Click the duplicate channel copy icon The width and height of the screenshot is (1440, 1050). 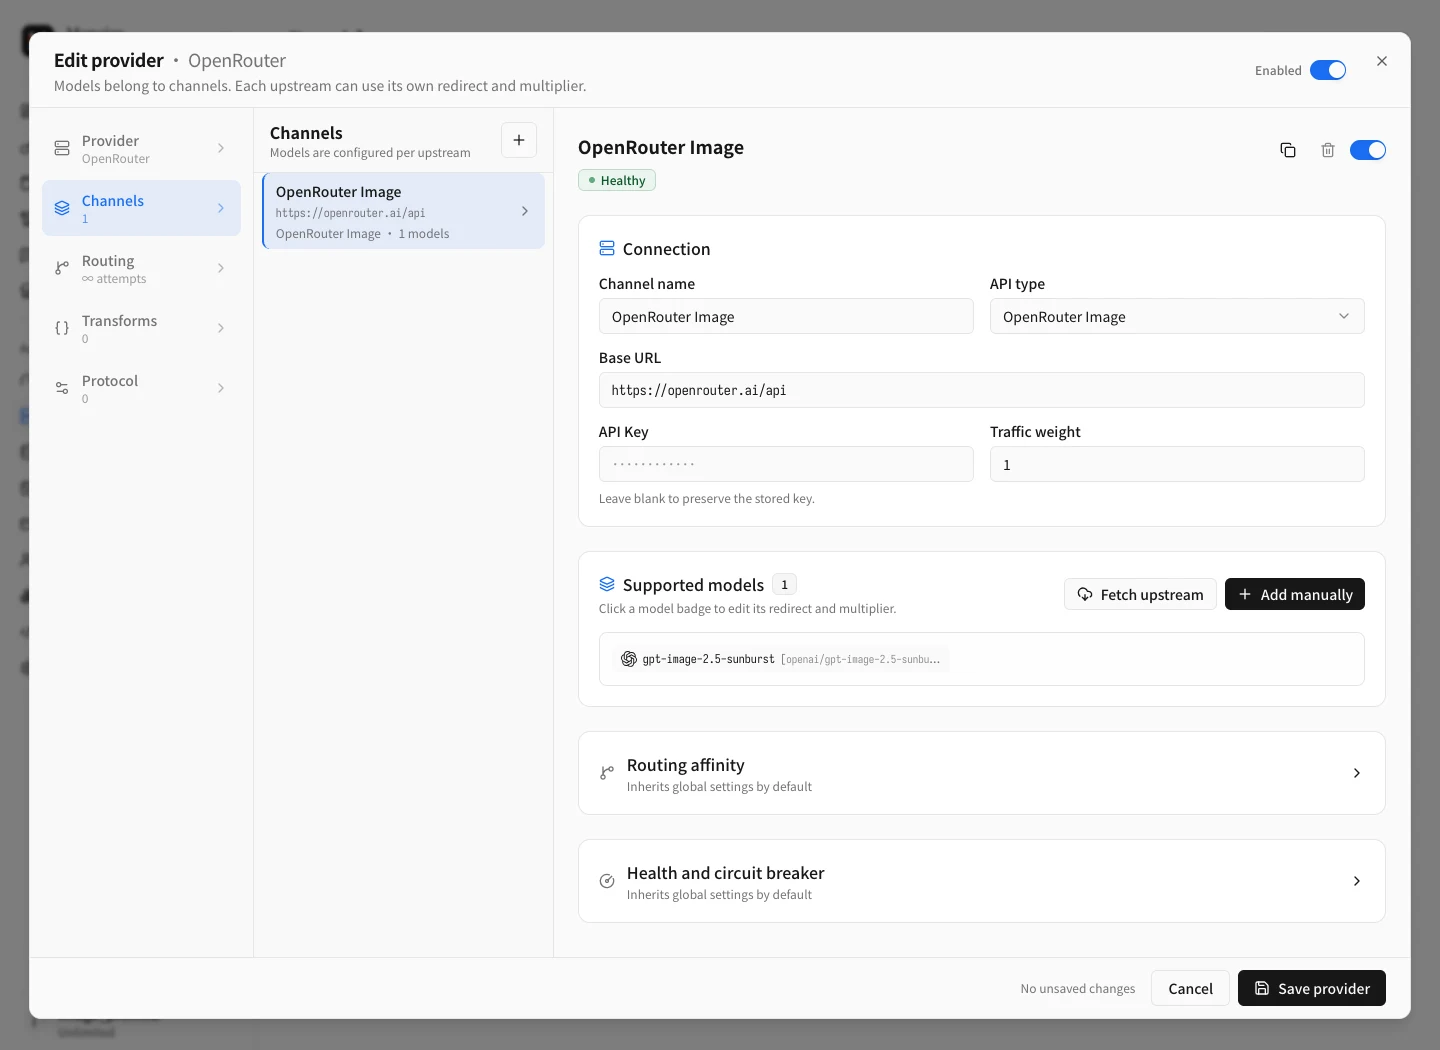(1288, 150)
